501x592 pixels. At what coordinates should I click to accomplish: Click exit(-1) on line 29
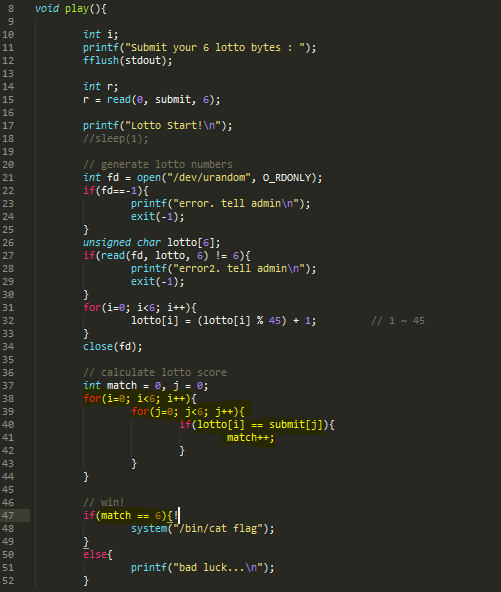click(157, 282)
